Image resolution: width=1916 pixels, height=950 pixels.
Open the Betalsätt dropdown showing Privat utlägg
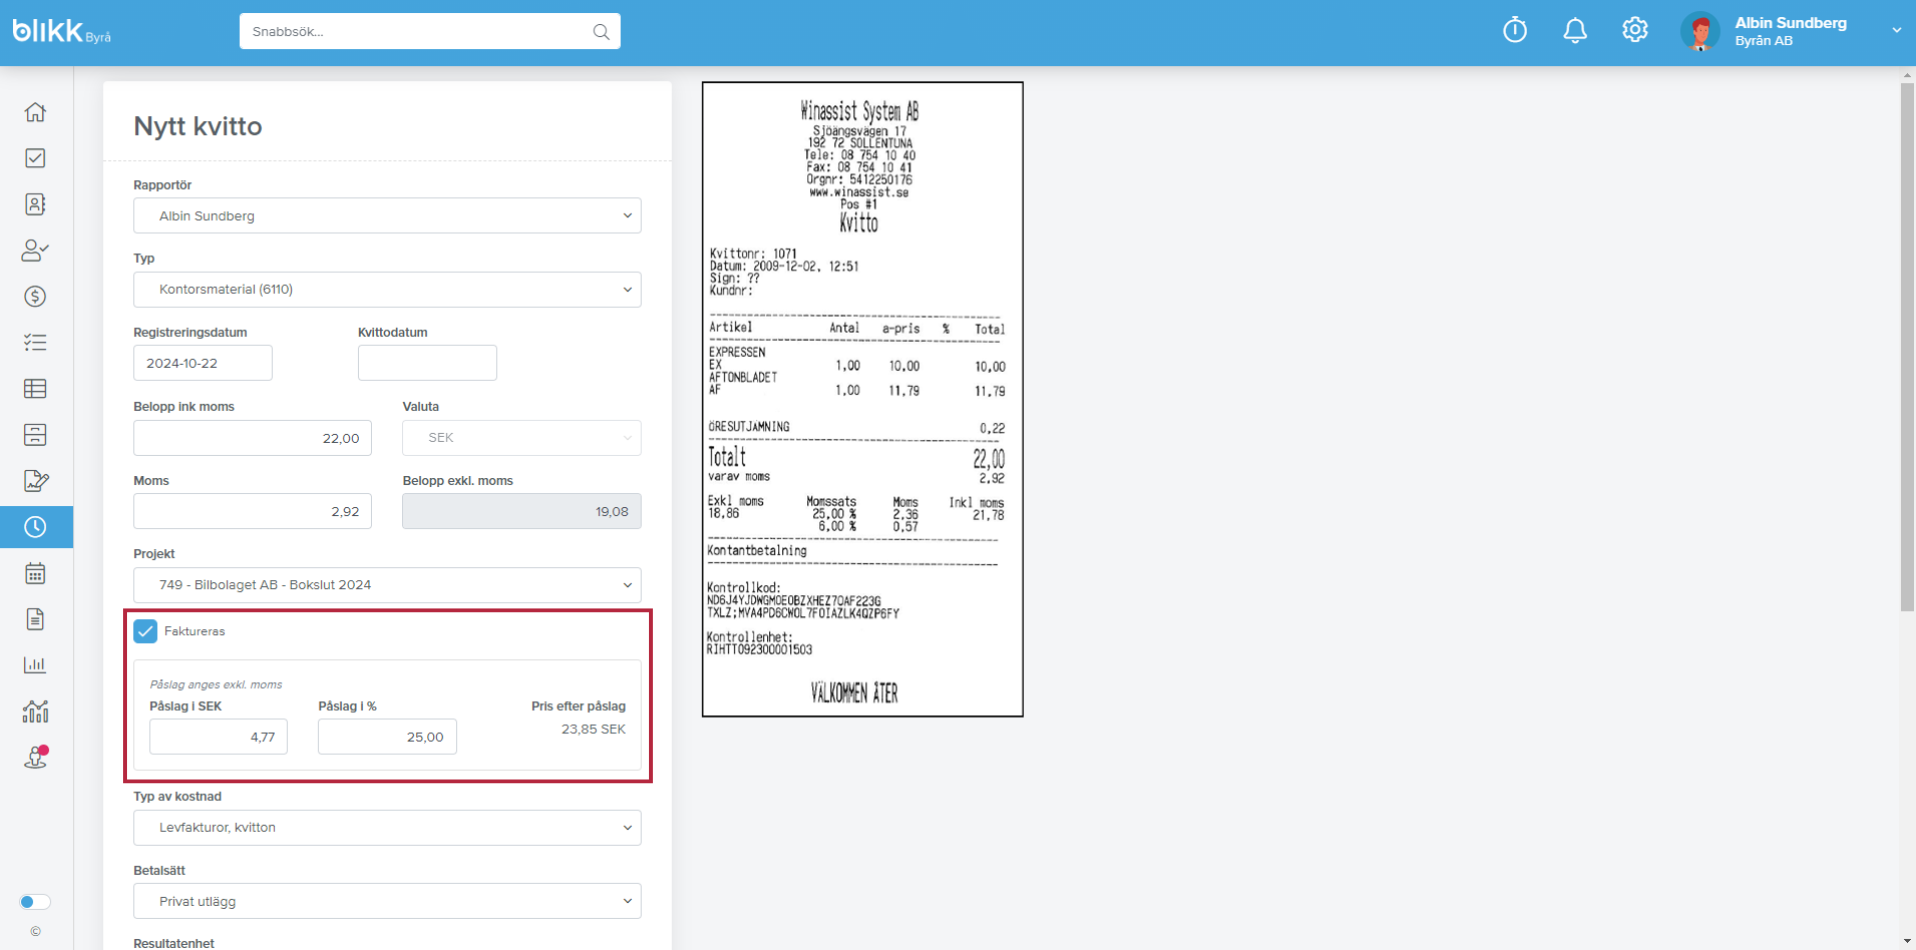387,902
